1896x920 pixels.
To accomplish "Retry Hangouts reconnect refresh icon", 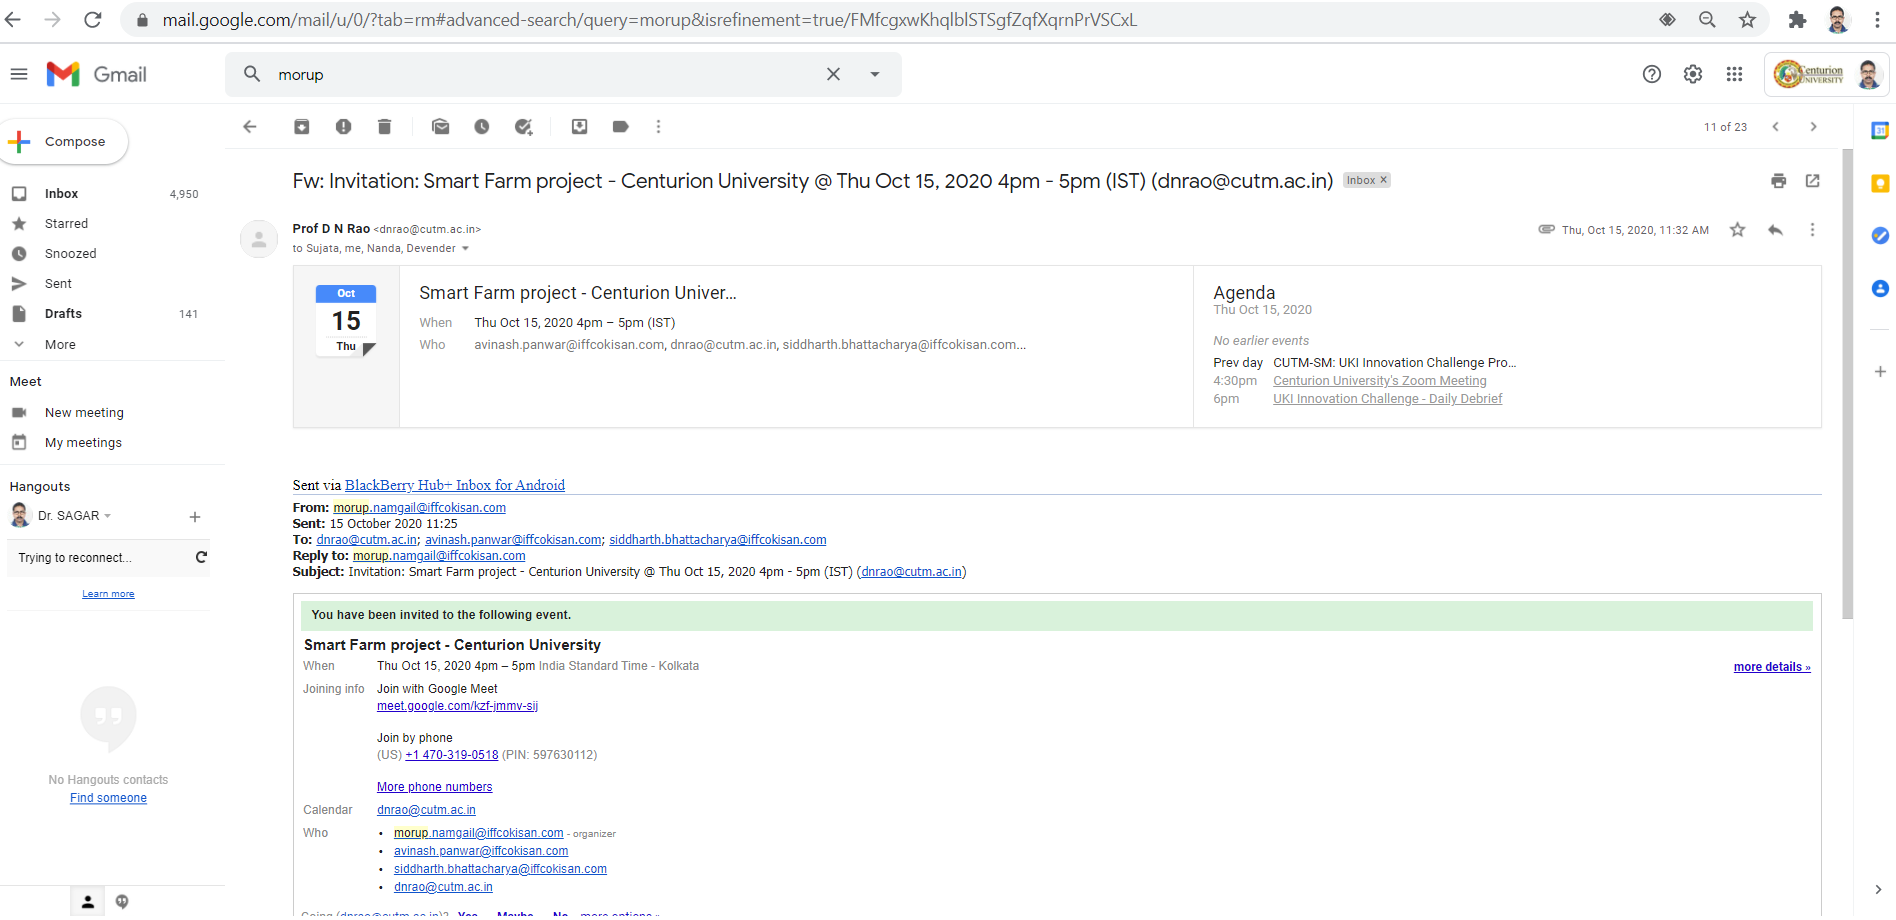I will pyautogui.click(x=201, y=557).
